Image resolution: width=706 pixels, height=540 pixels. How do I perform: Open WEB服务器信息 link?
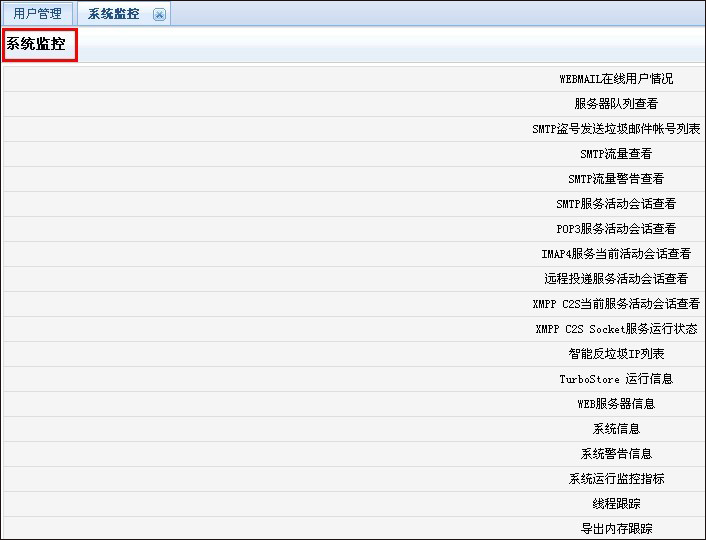616,404
